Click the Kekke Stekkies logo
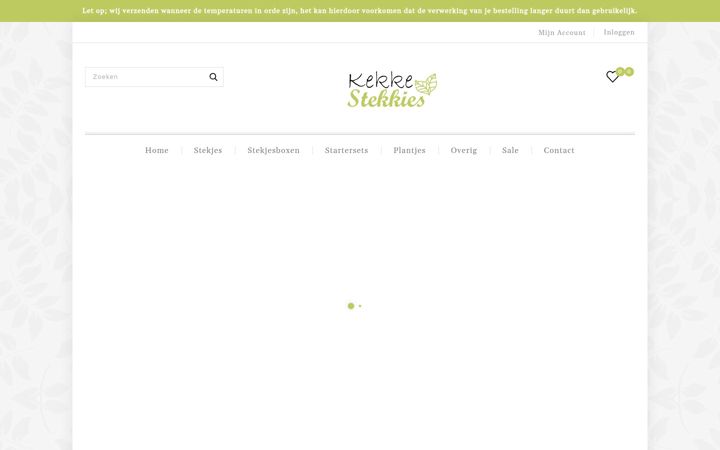The height and width of the screenshot is (450, 720). (x=392, y=90)
